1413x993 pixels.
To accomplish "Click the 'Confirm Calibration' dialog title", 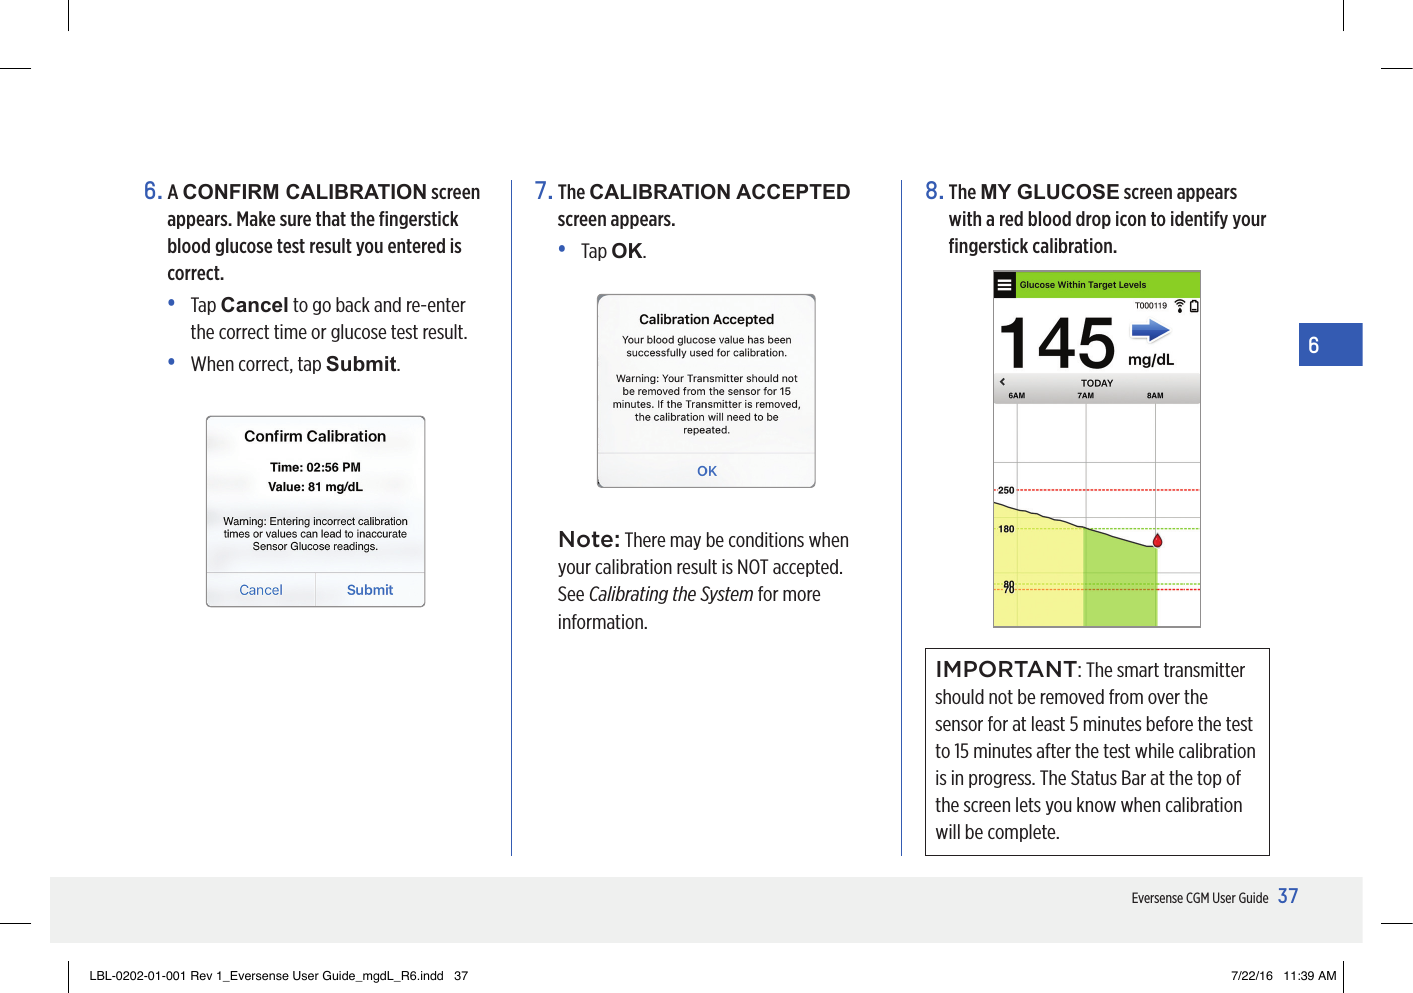I will point(315,436).
